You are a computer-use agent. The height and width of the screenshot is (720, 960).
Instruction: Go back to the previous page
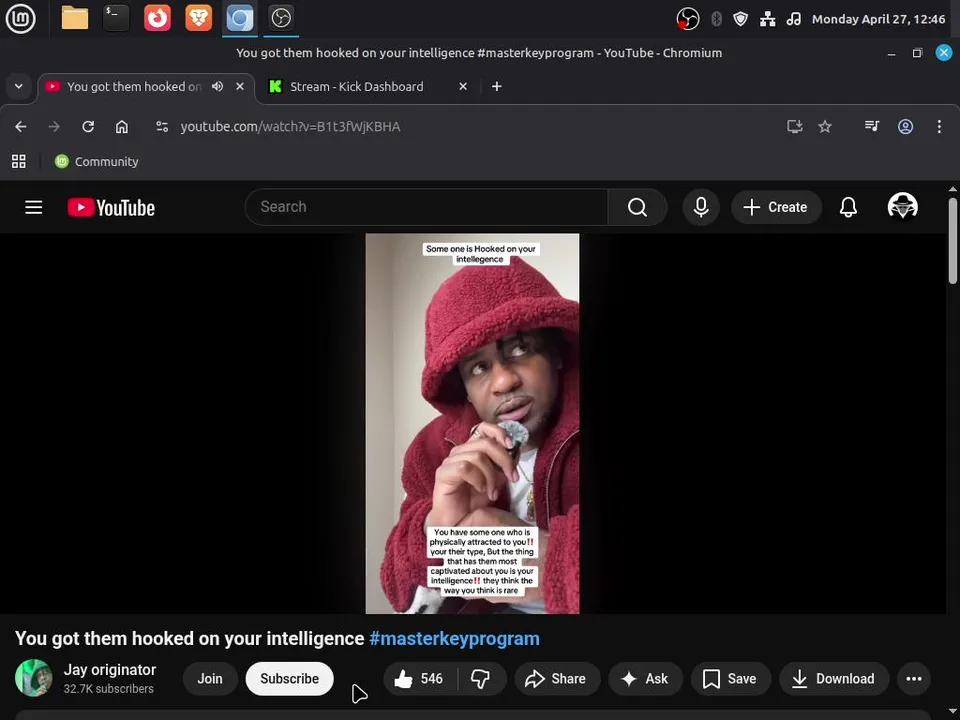tap(21, 127)
